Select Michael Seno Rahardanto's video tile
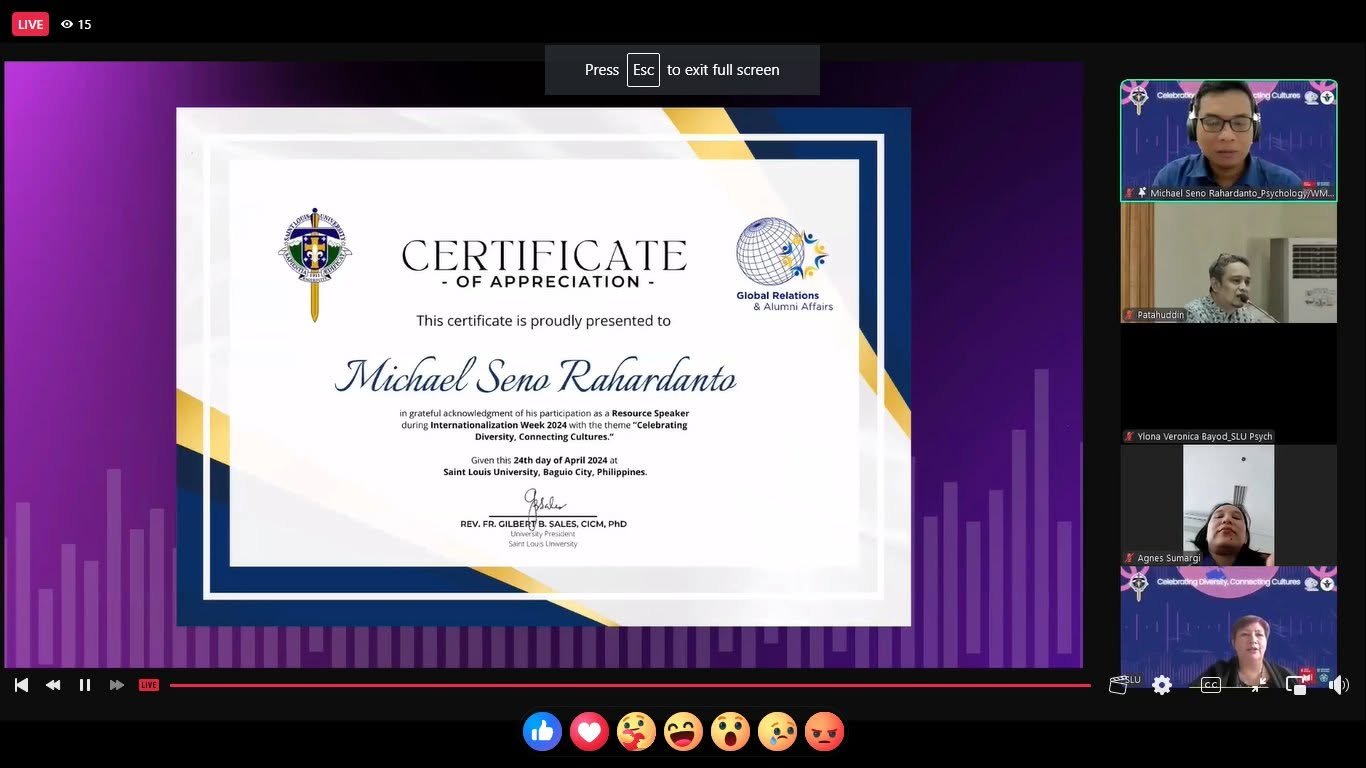The height and width of the screenshot is (768, 1366). pos(1229,141)
